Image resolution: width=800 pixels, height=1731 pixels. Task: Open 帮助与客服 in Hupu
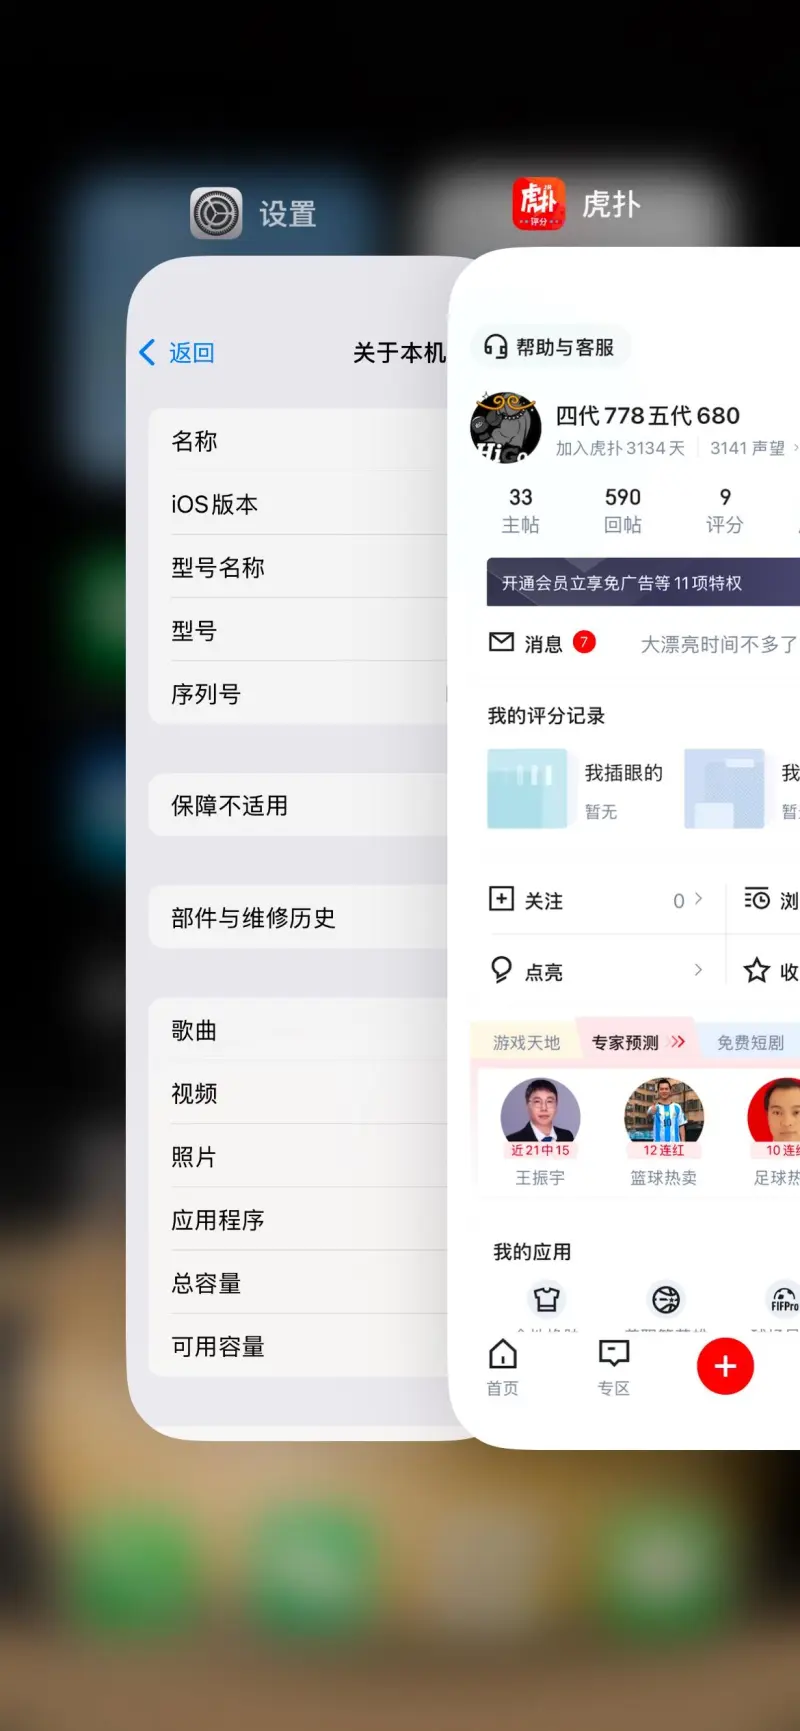pos(550,347)
